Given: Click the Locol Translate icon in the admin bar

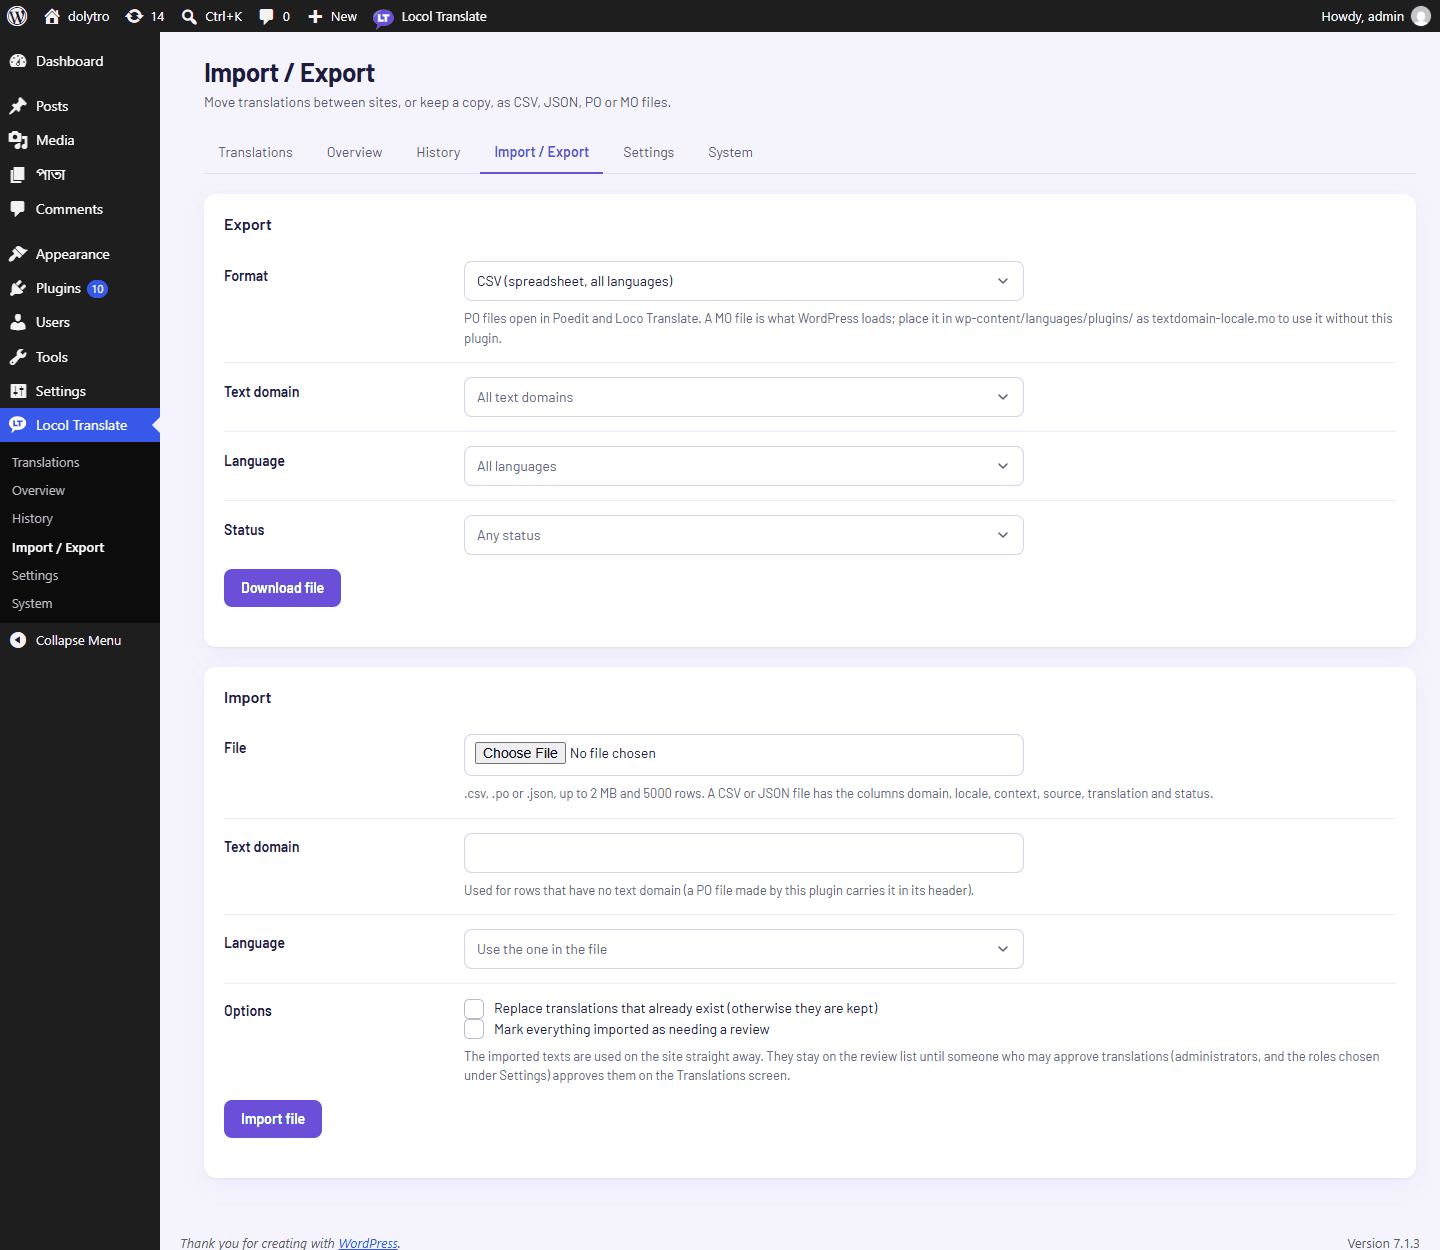Looking at the screenshot, I should tap(383, 17).
